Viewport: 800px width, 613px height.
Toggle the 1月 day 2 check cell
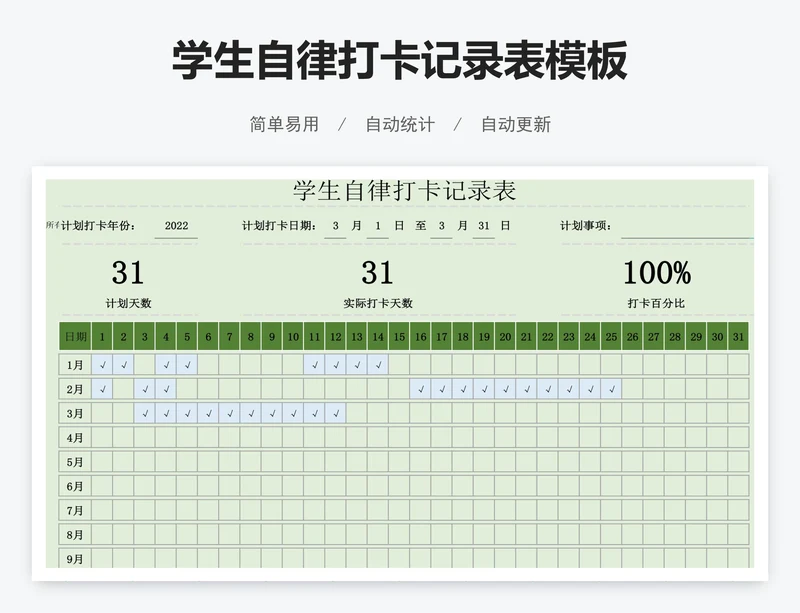123,365
